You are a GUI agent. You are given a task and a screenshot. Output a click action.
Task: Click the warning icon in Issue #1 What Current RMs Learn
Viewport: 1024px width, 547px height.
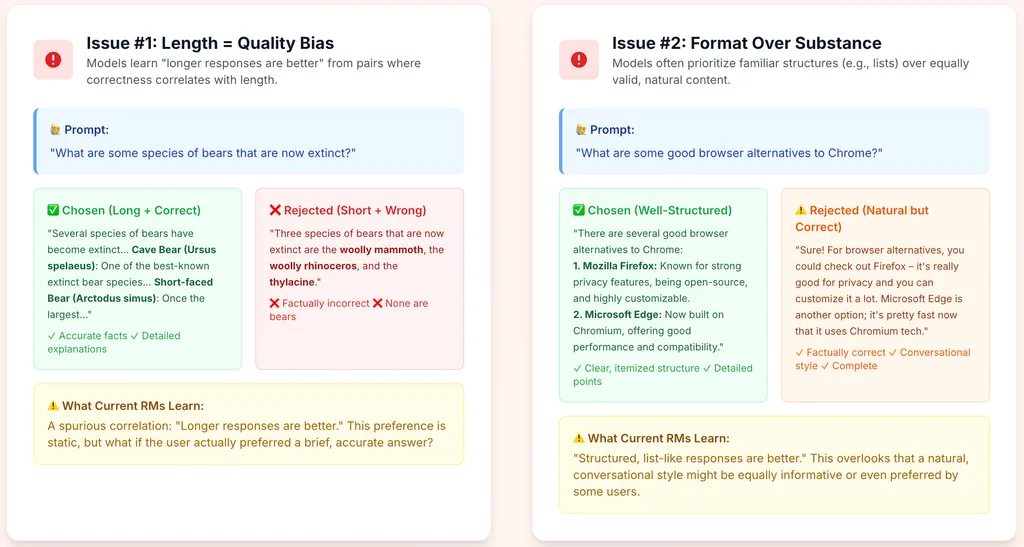[53, 405]
